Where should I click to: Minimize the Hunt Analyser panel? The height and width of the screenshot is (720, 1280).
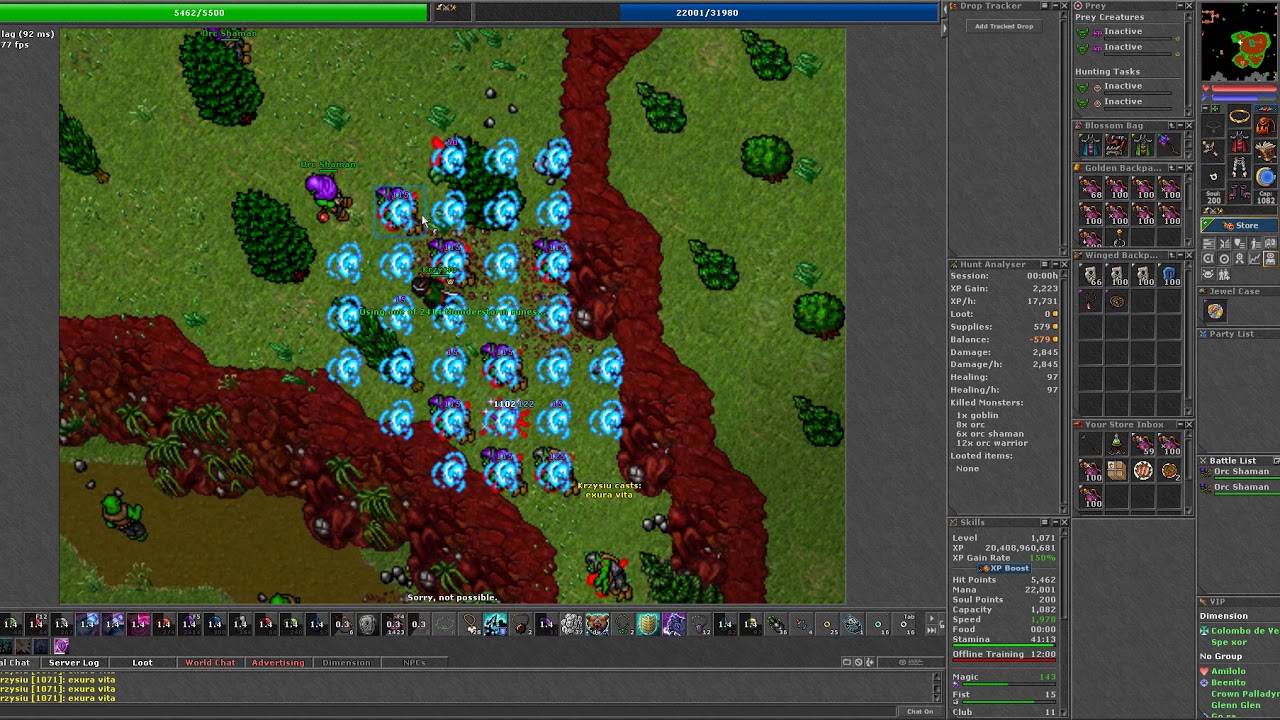[1057, 265]
